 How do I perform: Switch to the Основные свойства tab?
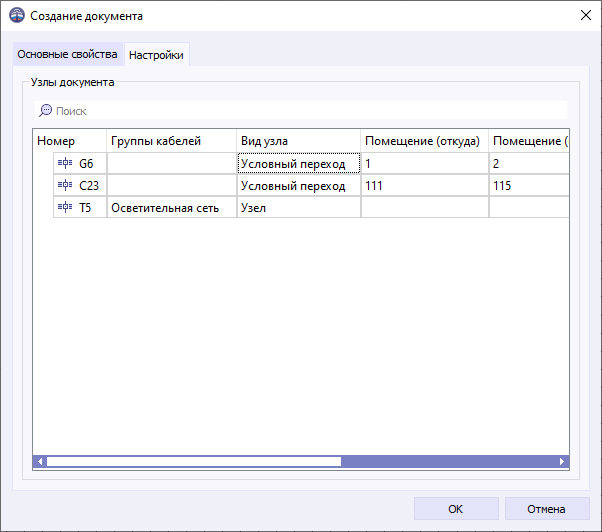coord(67,54)
